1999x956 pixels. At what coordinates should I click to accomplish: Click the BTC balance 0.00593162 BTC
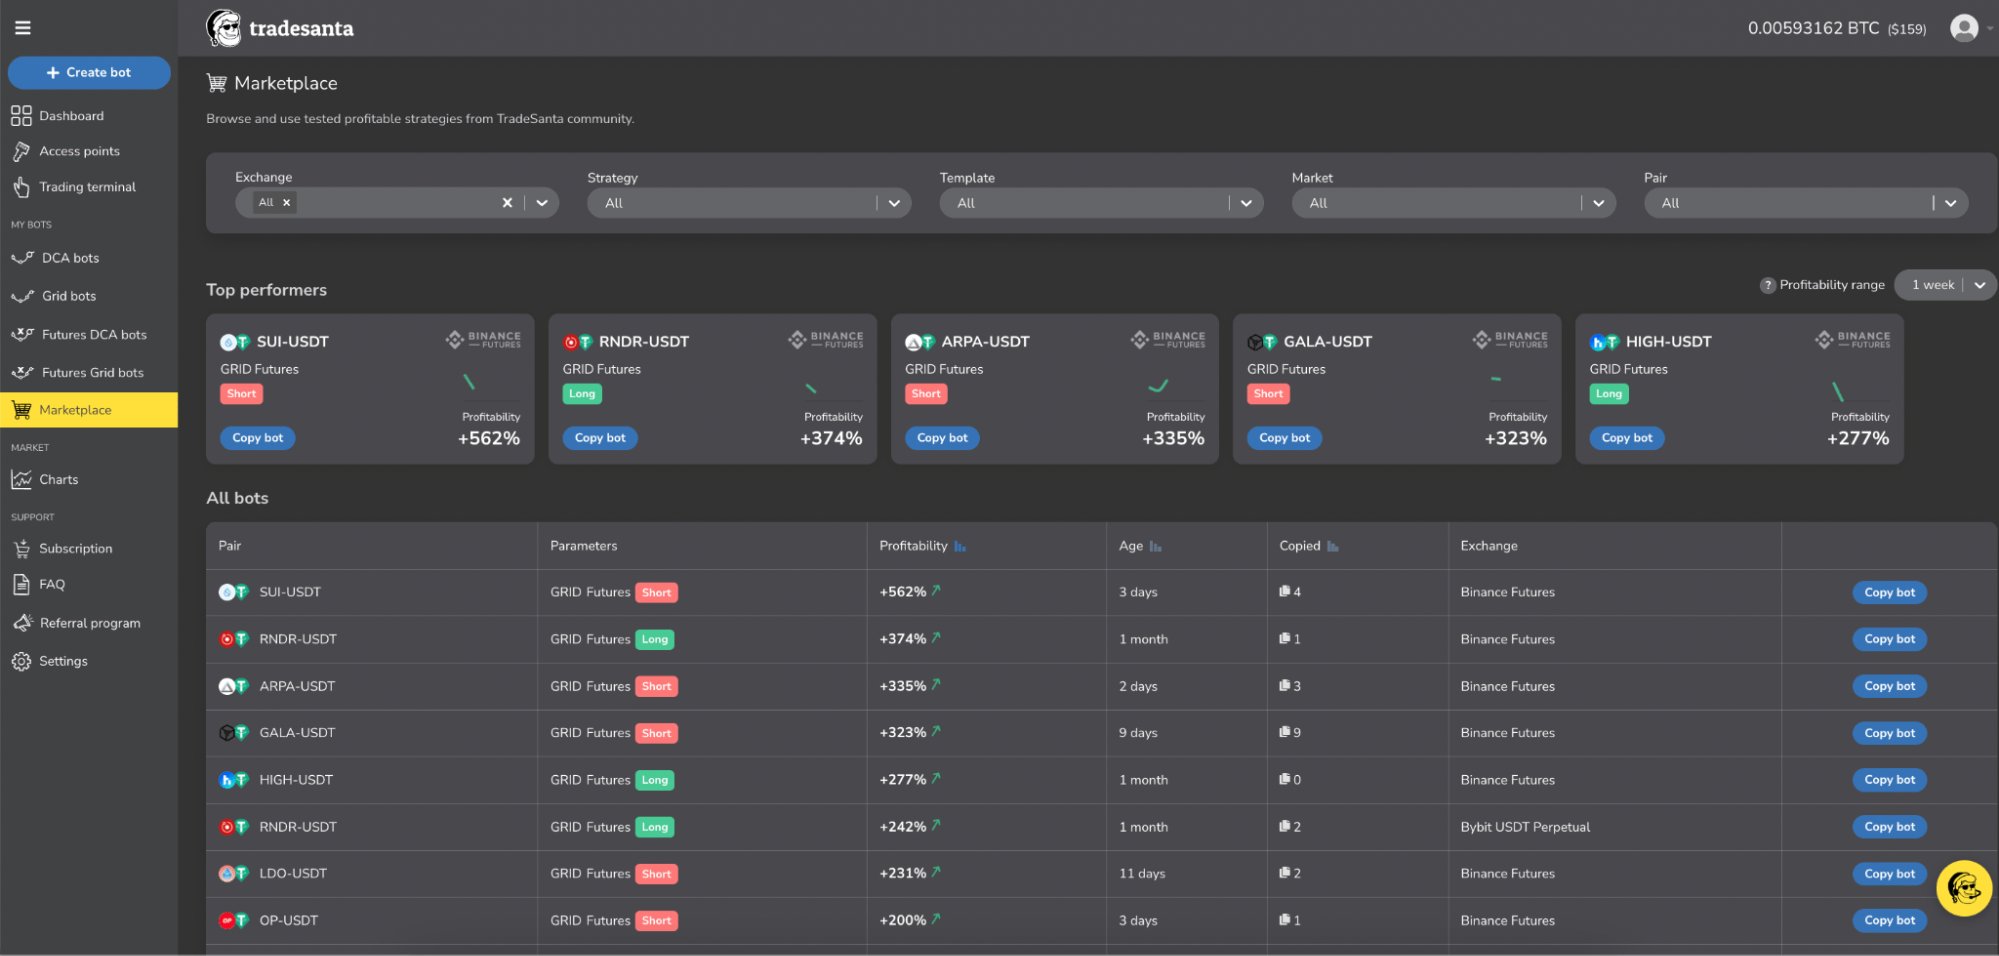coord(1813,28)
